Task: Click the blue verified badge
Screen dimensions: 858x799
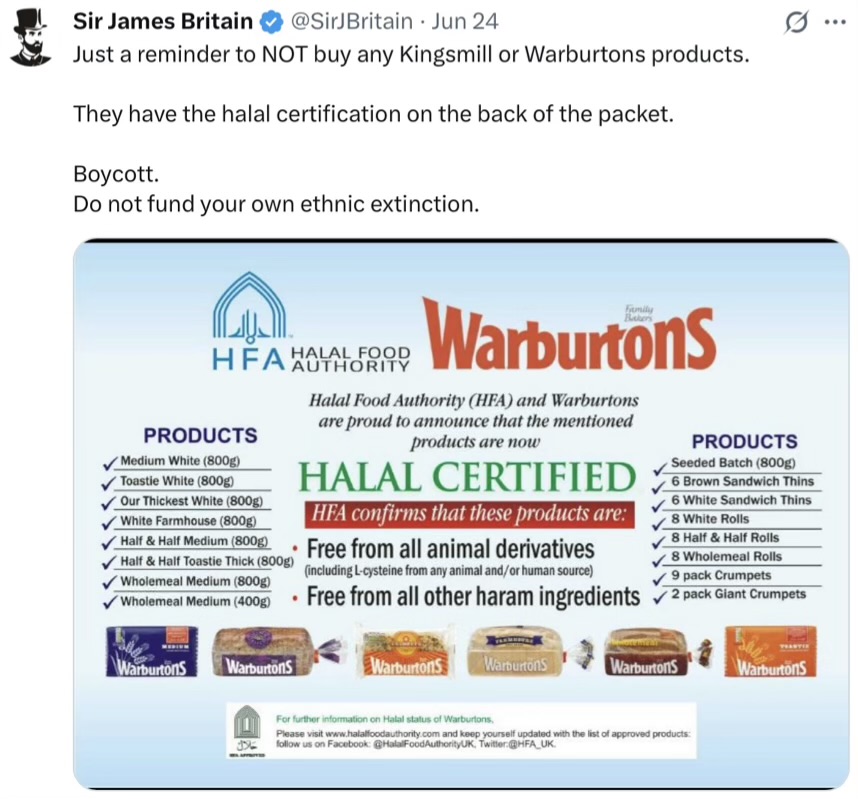Action: pos(271,22)
